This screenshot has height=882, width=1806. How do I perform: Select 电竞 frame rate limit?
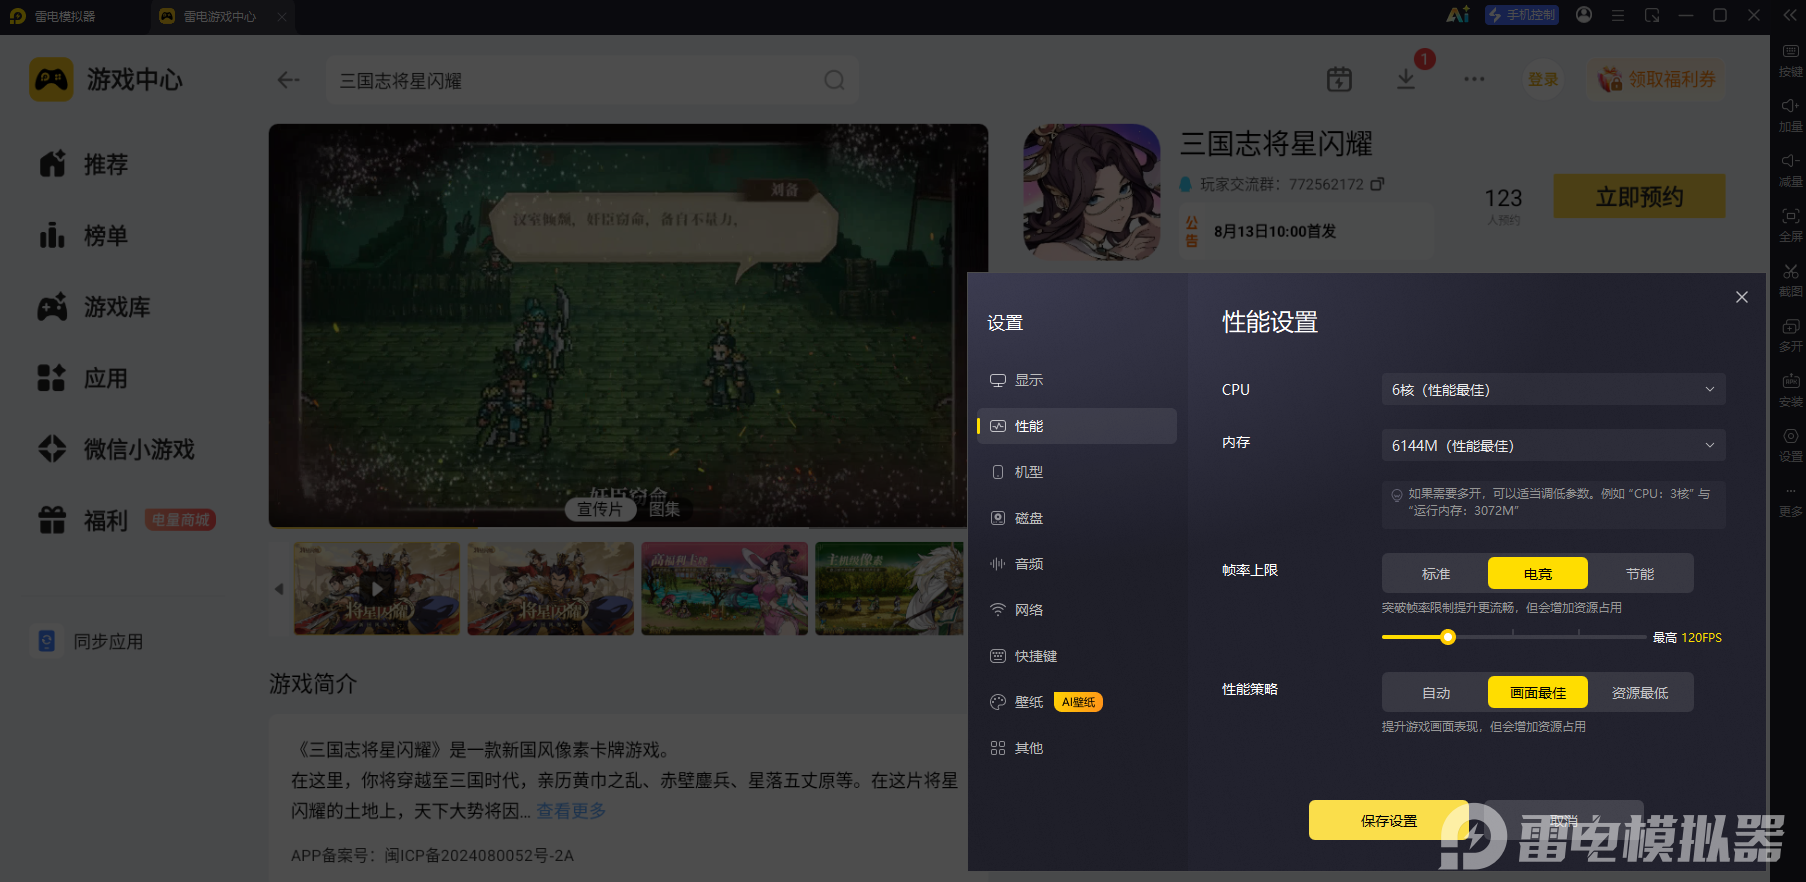coord(1538,574)
